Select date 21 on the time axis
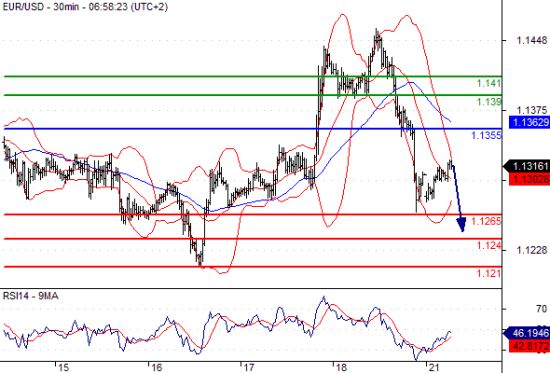 coord(434,368)
